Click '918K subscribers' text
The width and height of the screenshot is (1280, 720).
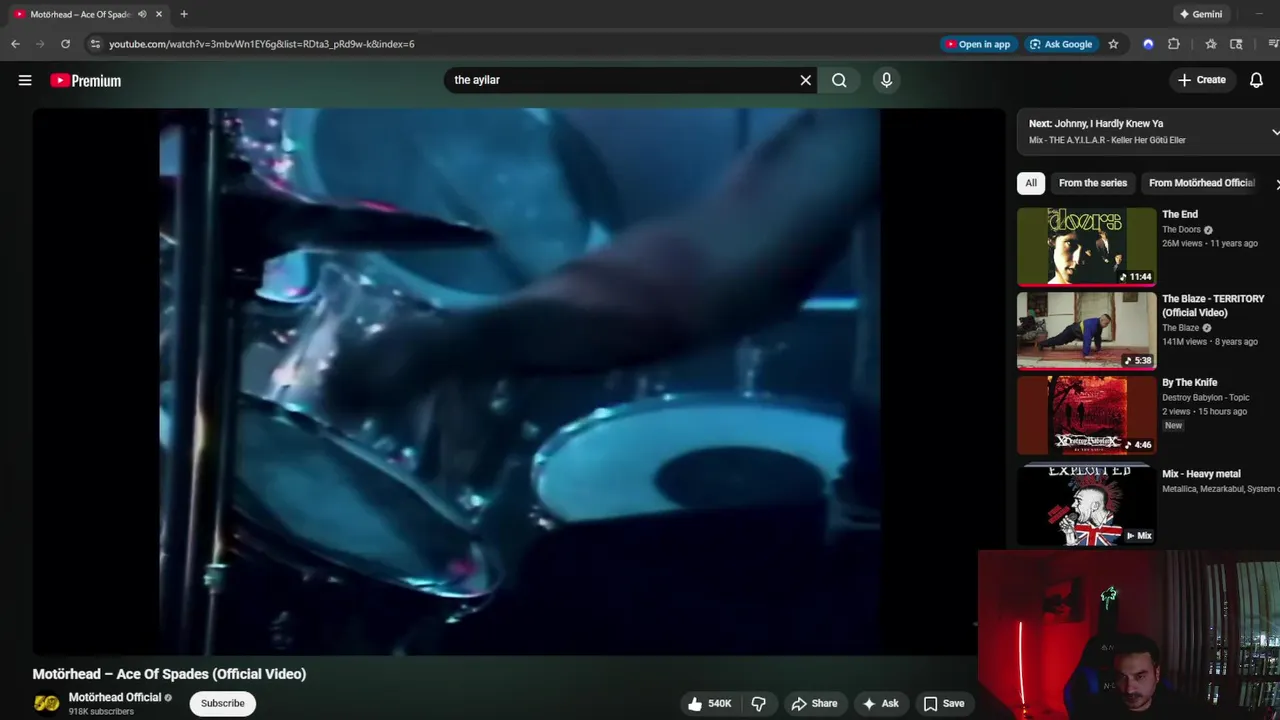(x=101, y=712)
